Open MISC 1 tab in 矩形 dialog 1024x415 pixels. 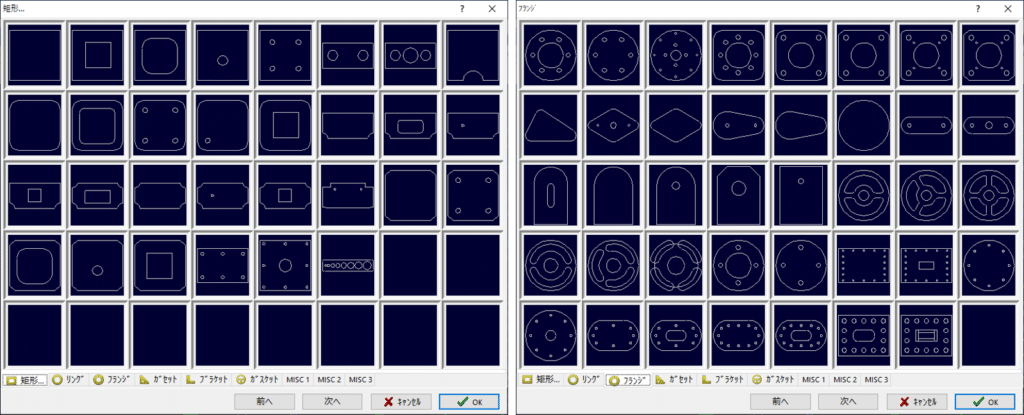pos(298,380)
